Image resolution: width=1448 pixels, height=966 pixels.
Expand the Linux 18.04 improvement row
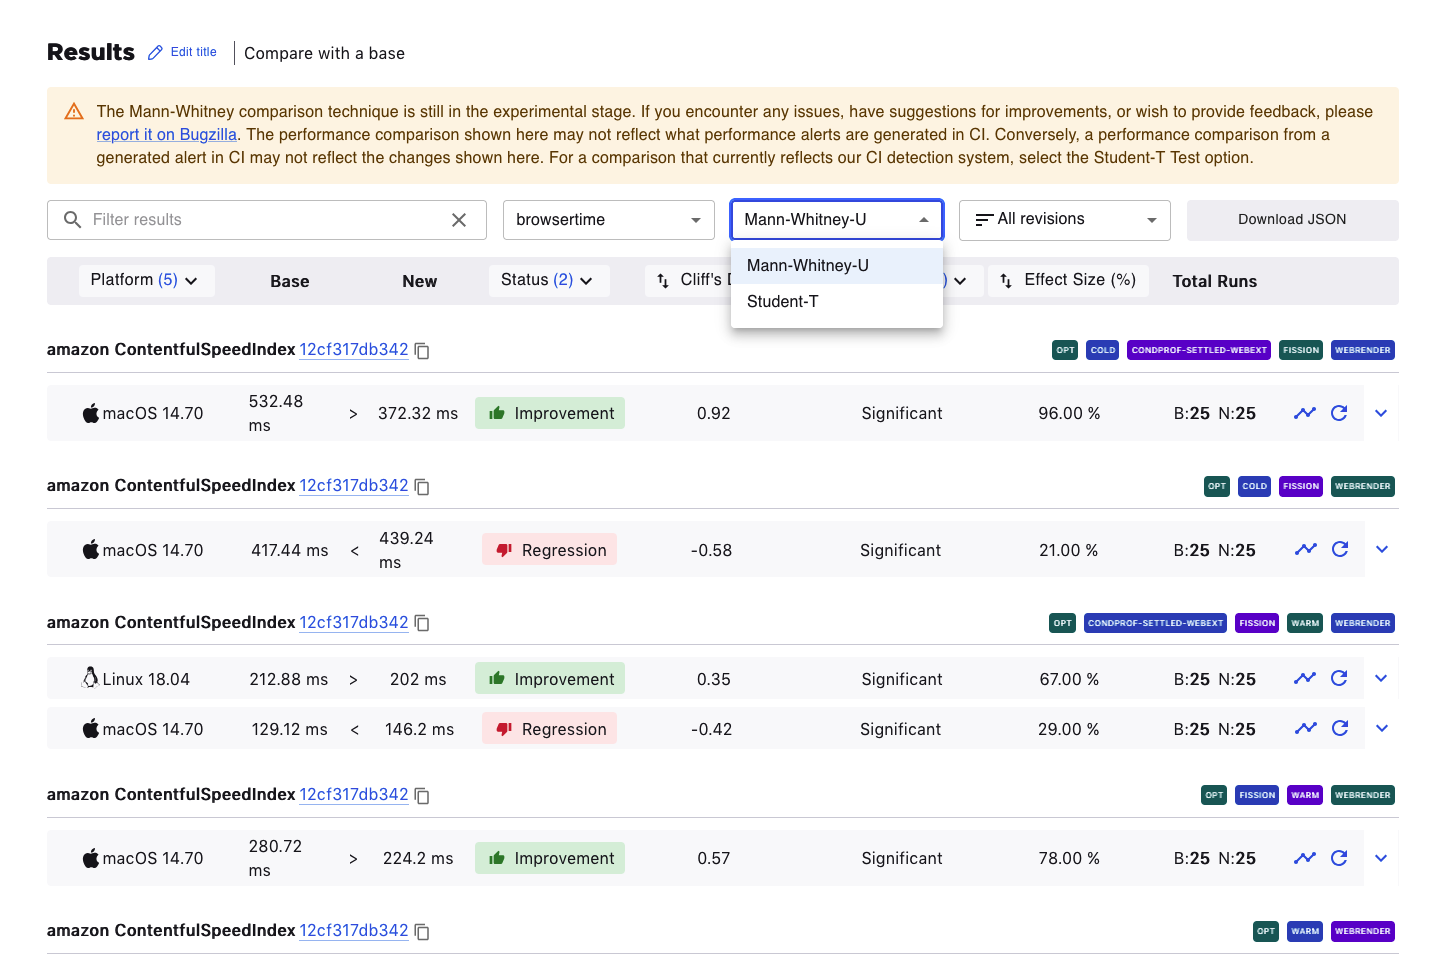pos(1381,678)
